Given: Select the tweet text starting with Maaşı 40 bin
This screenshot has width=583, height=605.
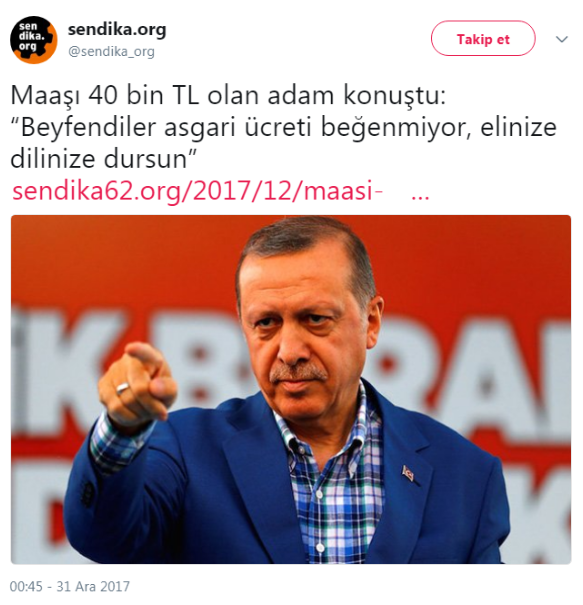Looking at the screenshot, I should (x=284, y=127).
